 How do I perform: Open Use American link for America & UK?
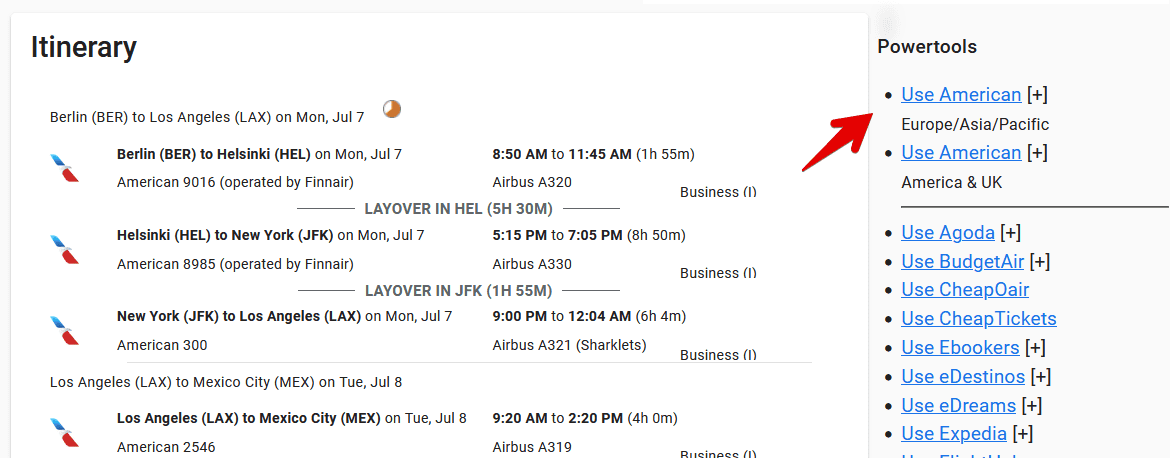[961, 153]
